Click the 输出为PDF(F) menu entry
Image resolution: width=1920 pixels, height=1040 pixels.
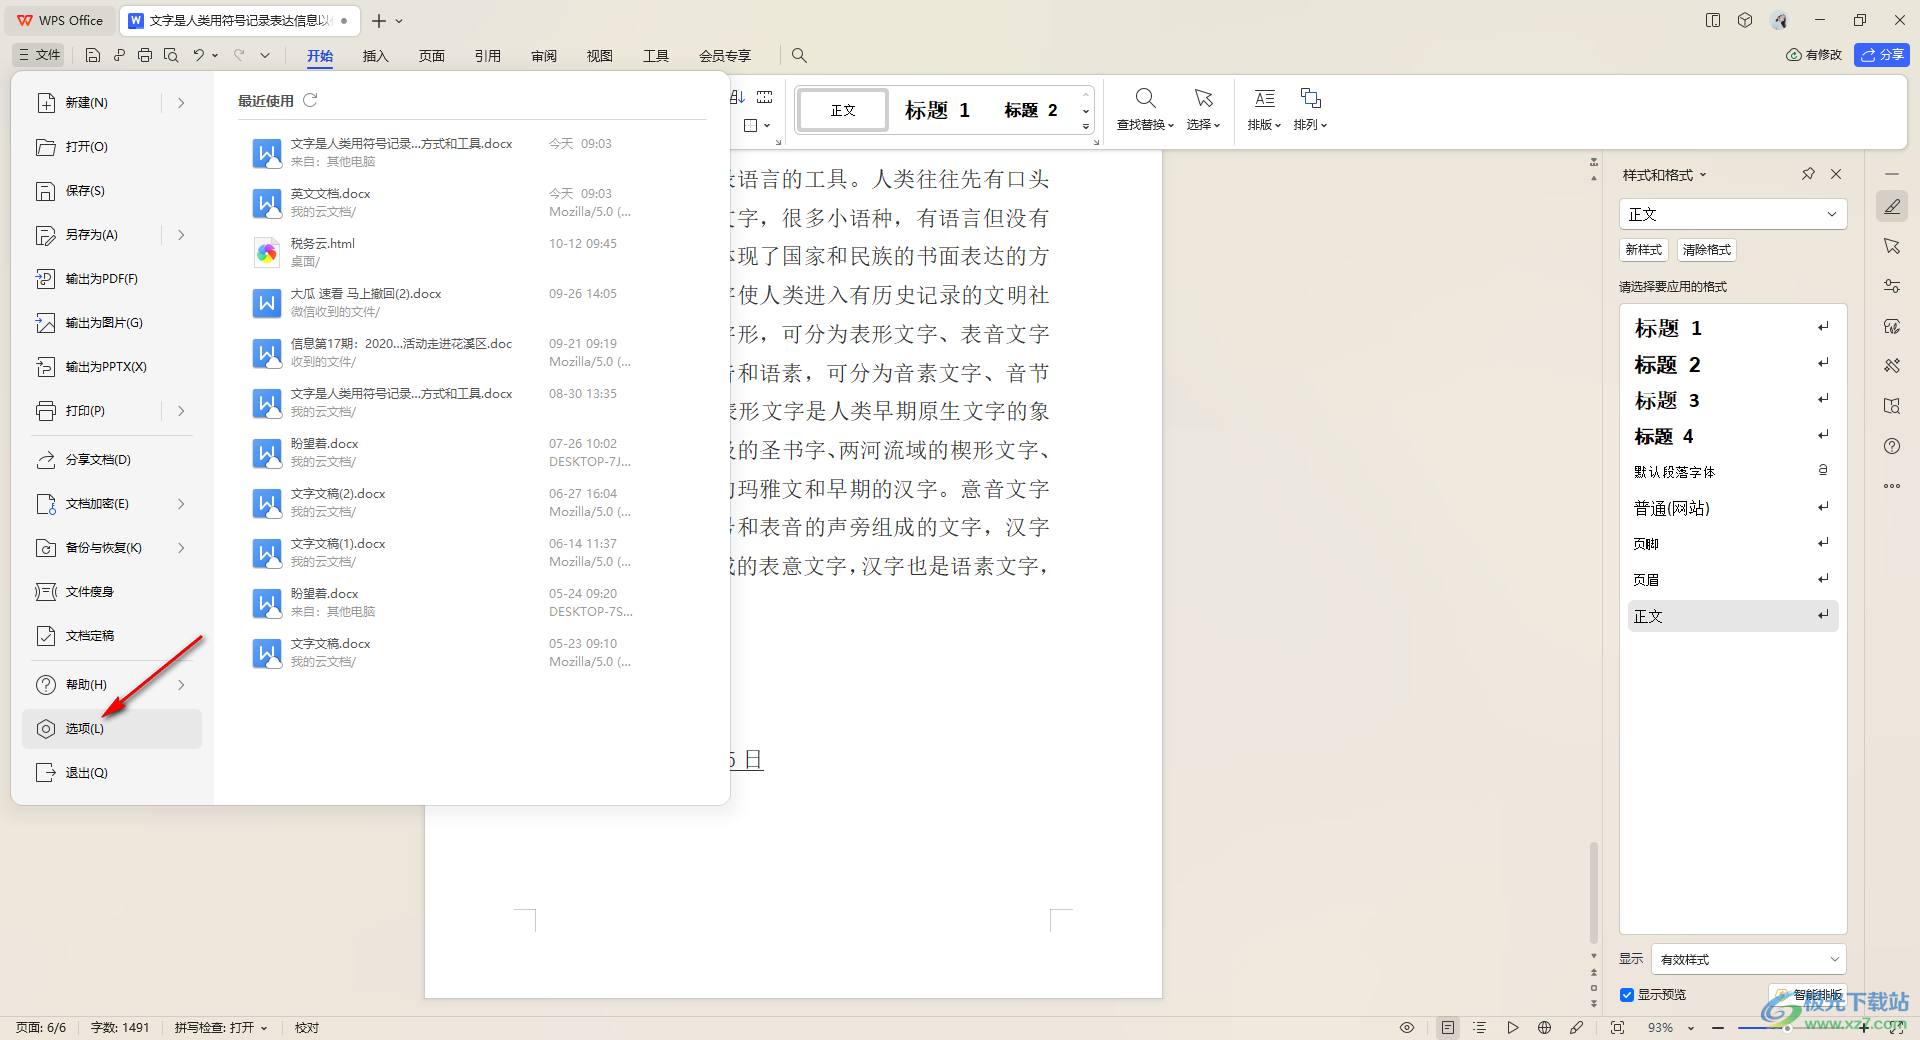112,278
